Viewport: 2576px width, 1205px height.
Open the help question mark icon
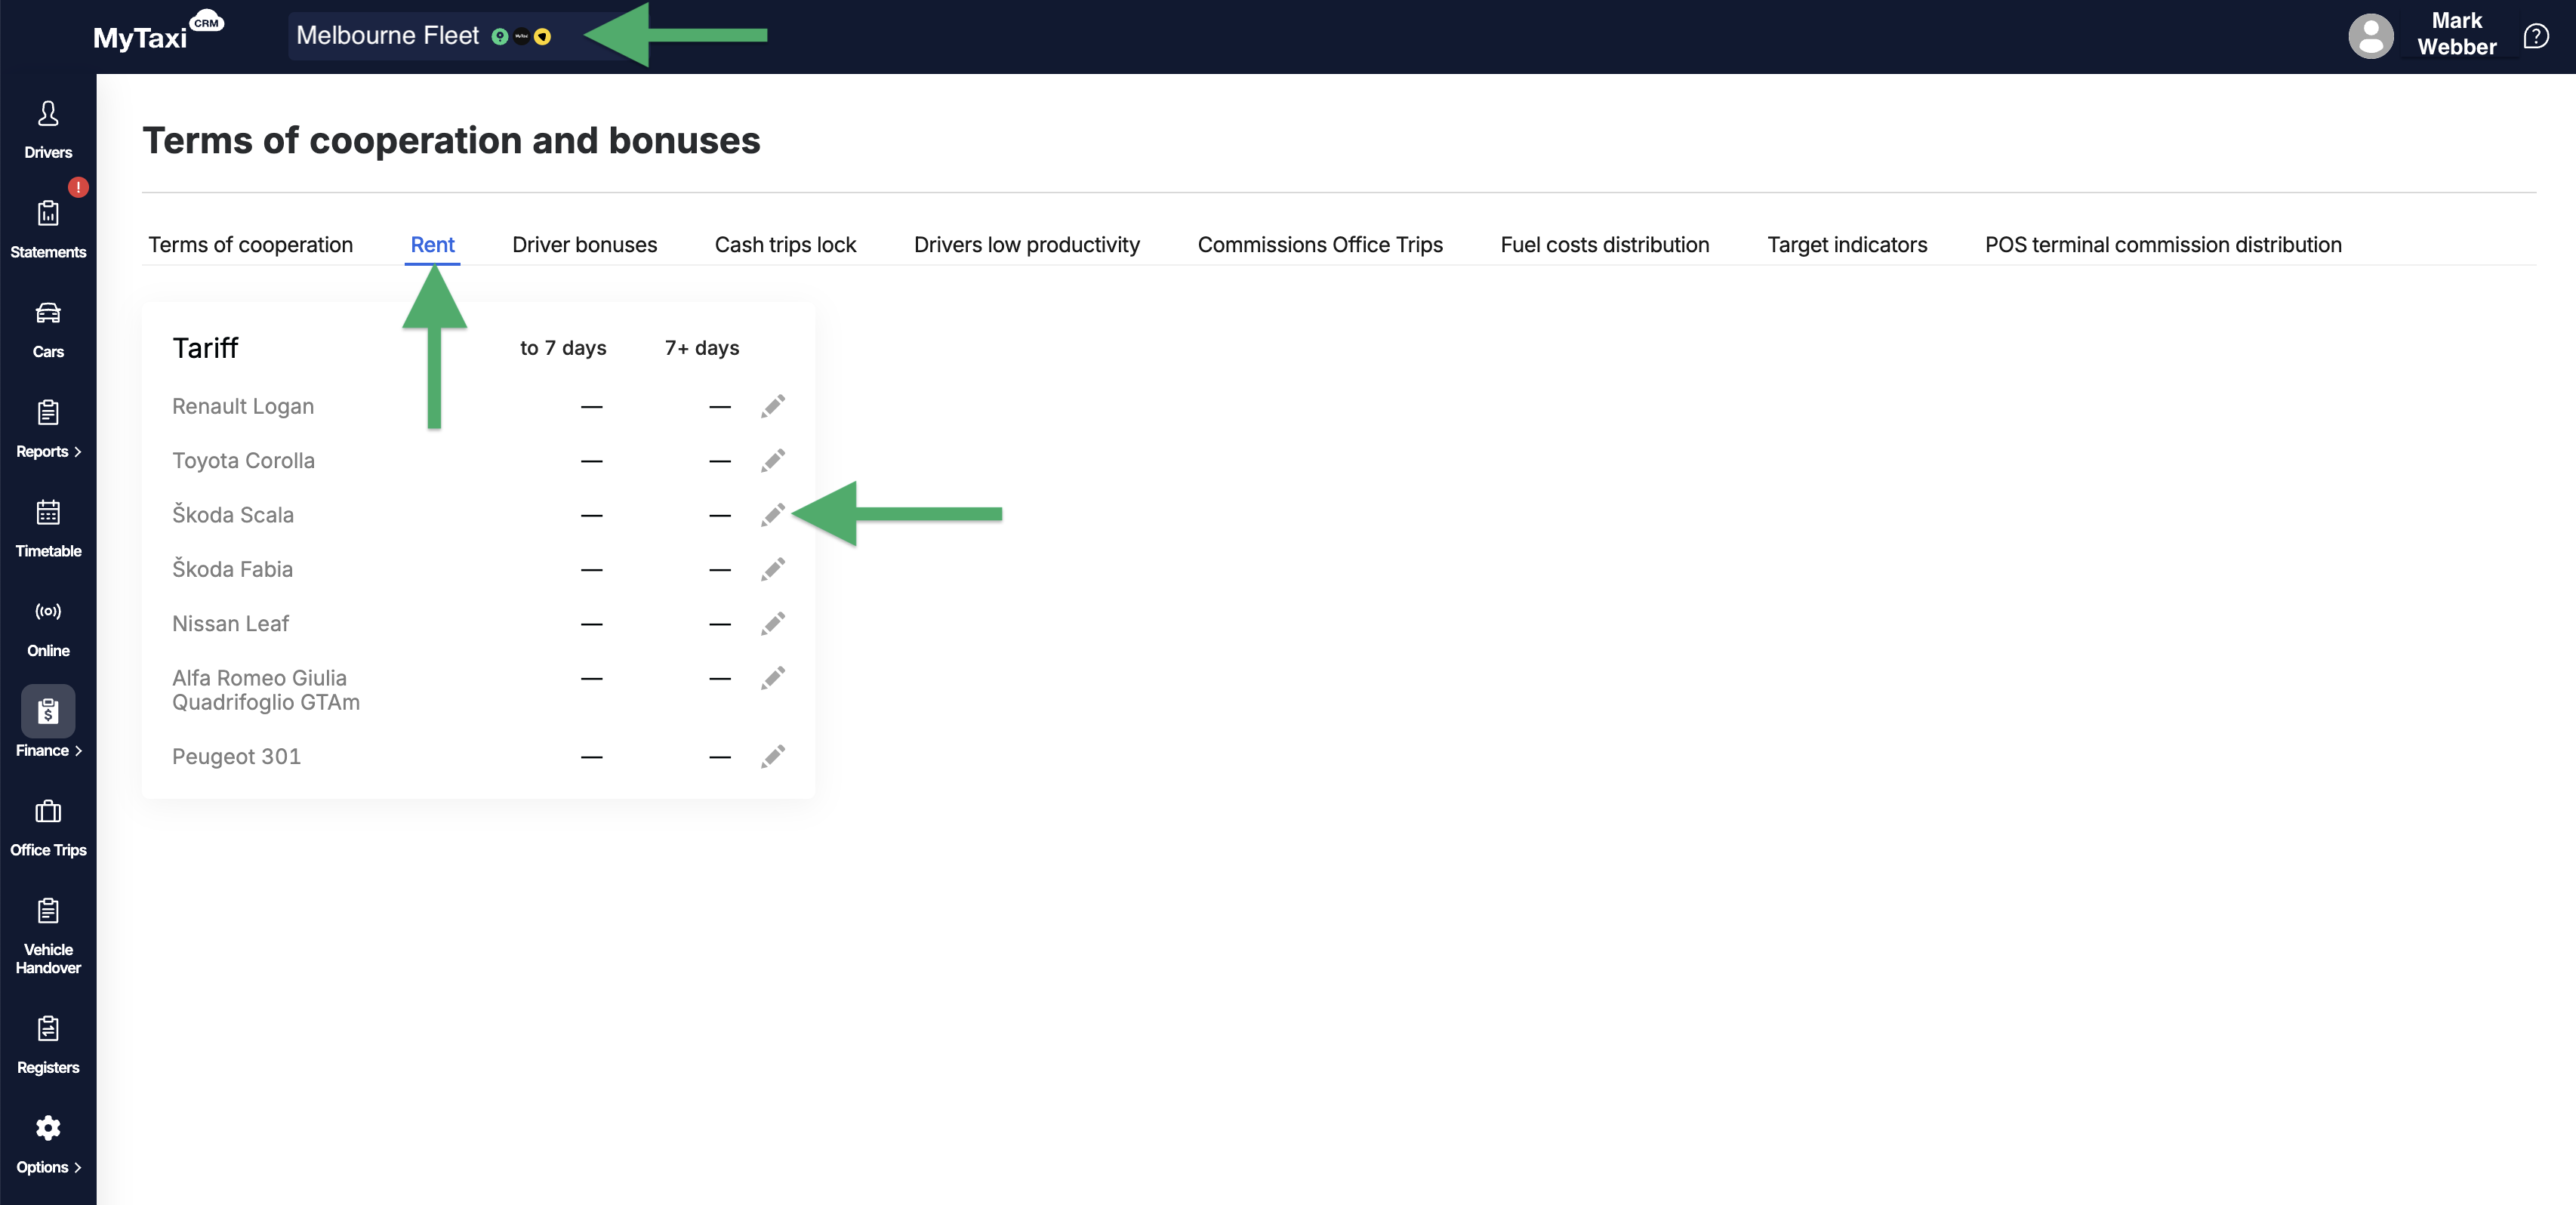[x=2536, y=36]
